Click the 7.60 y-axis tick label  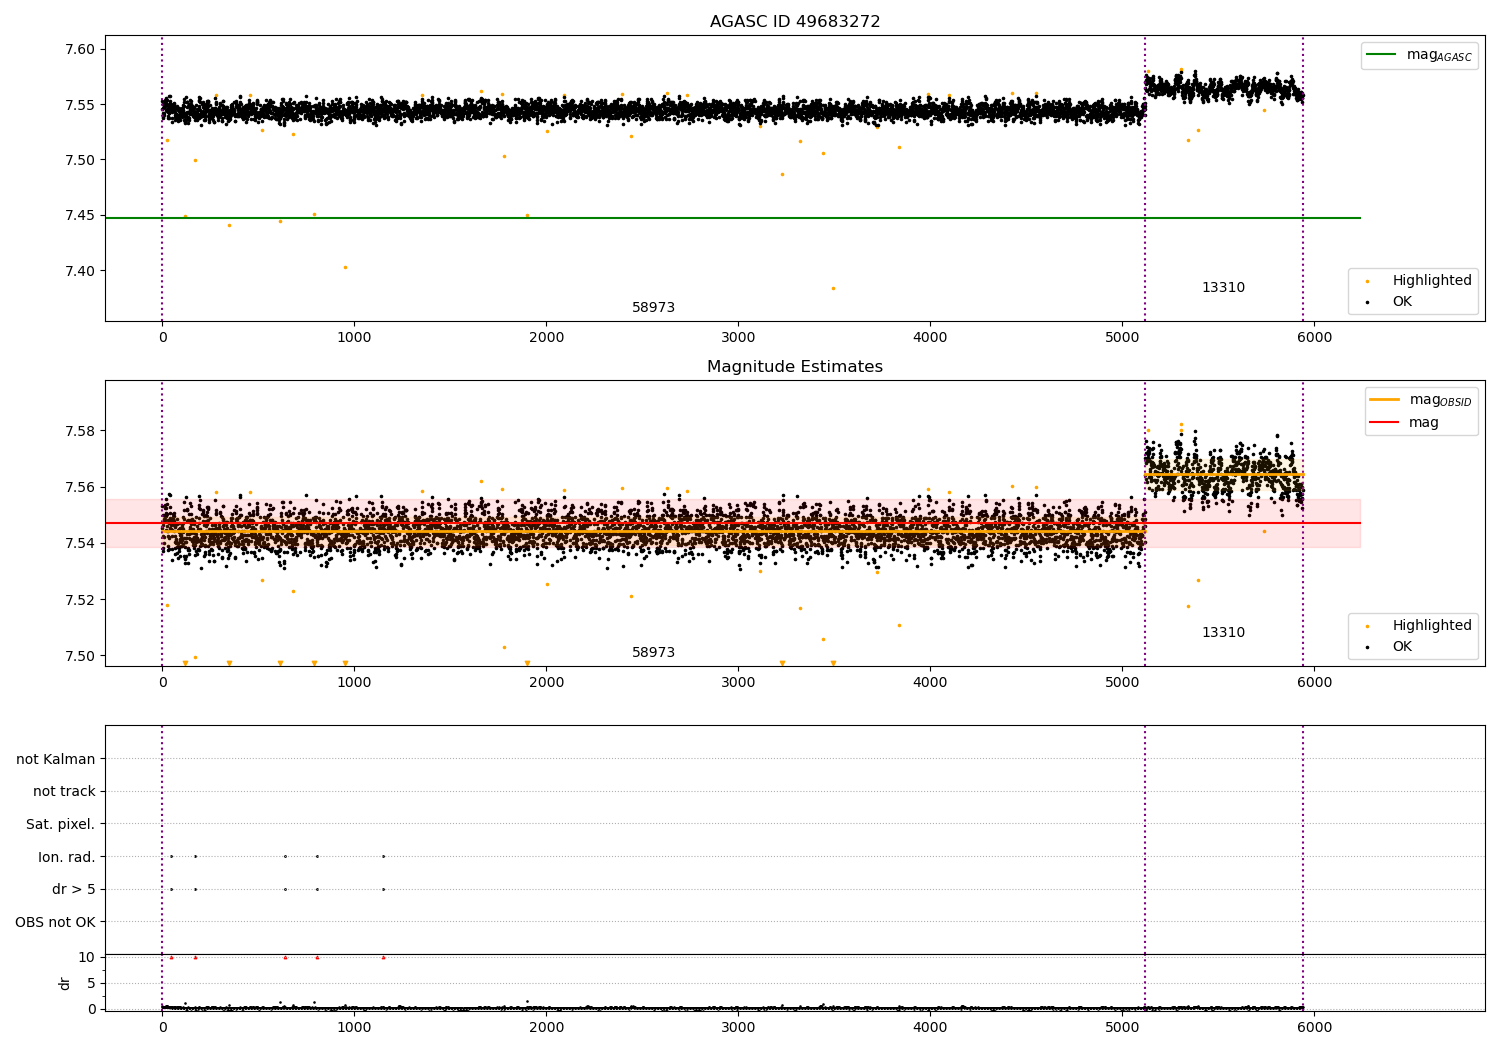[x=79, y=50]
